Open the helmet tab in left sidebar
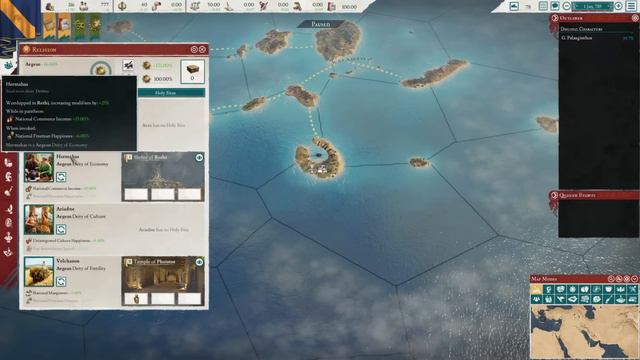Screen dimensions: 640x360 pyautogui.click(x=8, y=177)
